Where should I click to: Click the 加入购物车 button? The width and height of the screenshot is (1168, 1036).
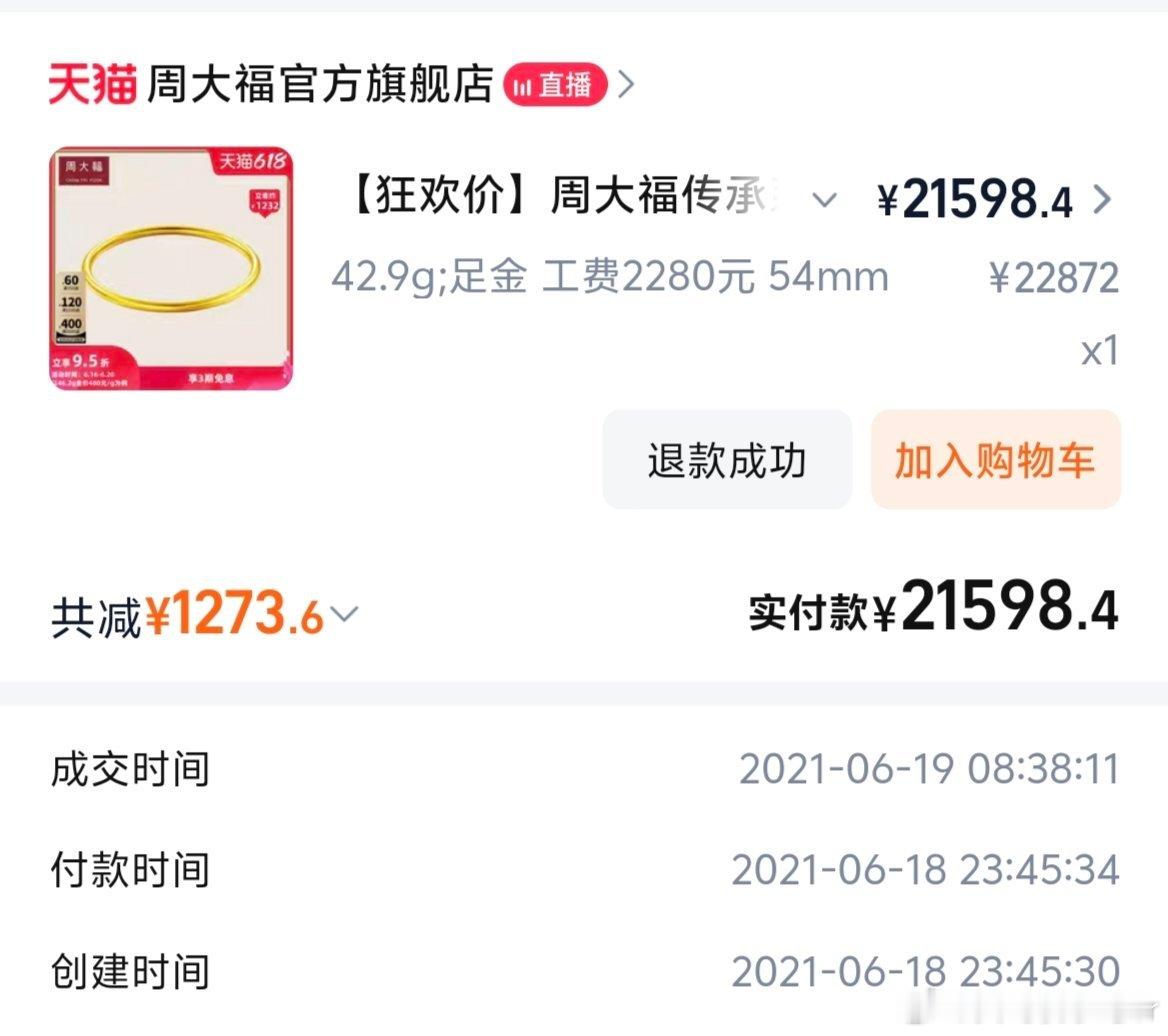point(994,459)
